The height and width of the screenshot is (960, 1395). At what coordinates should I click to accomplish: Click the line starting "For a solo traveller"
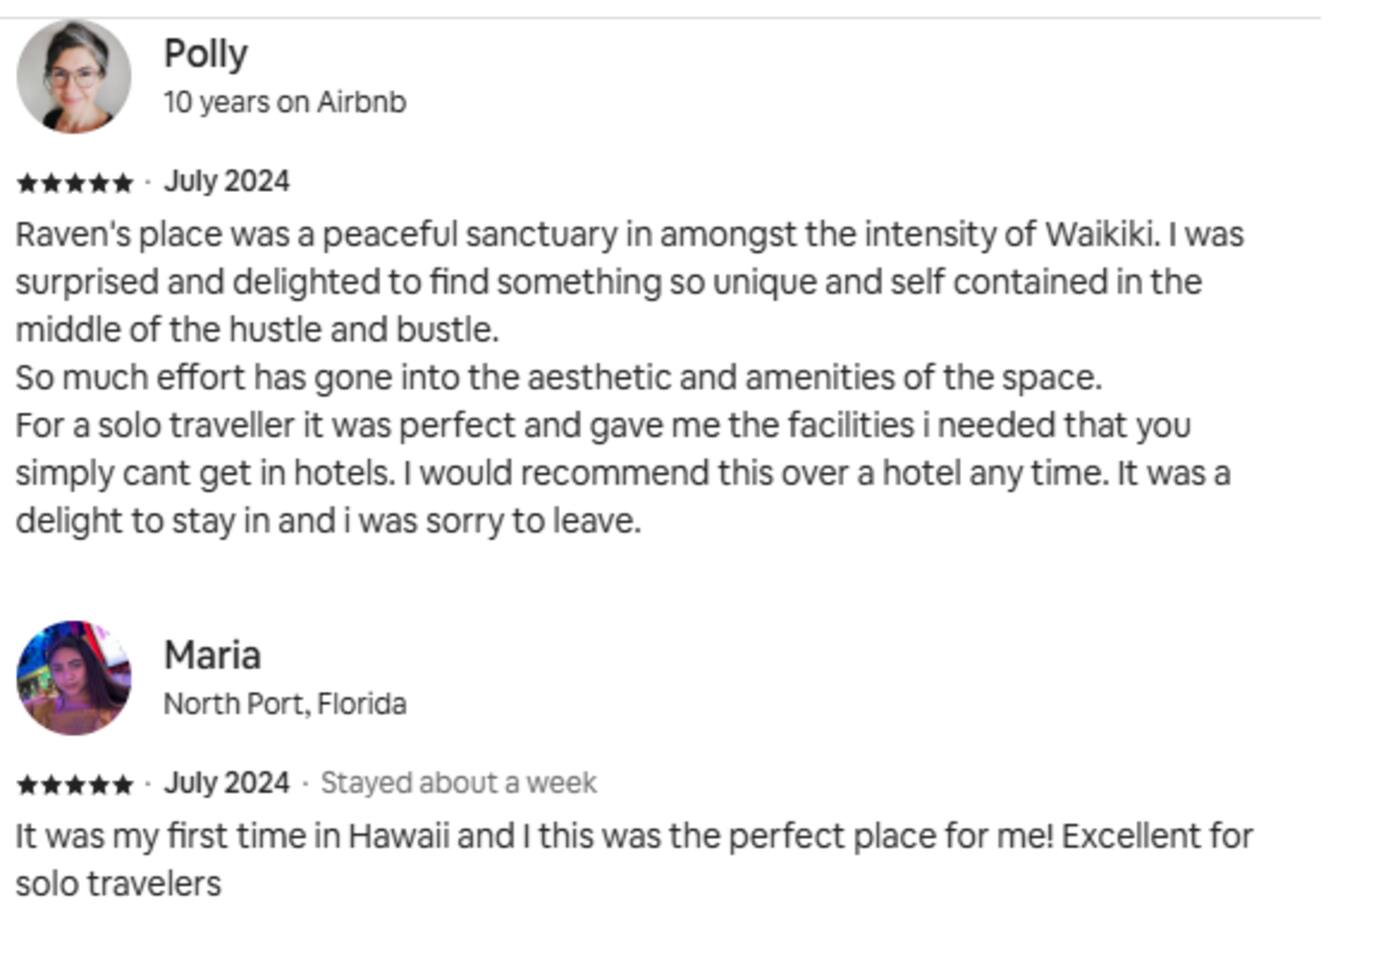click(602, 426)
